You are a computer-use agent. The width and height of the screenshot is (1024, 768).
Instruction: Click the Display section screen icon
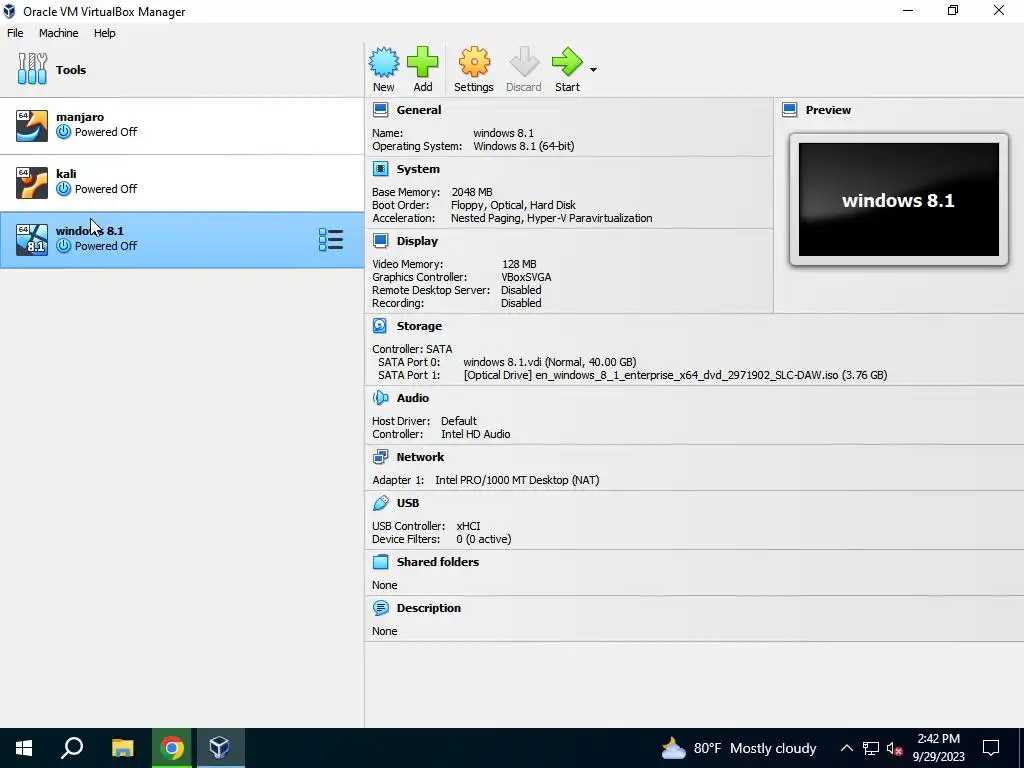[380, 241]
